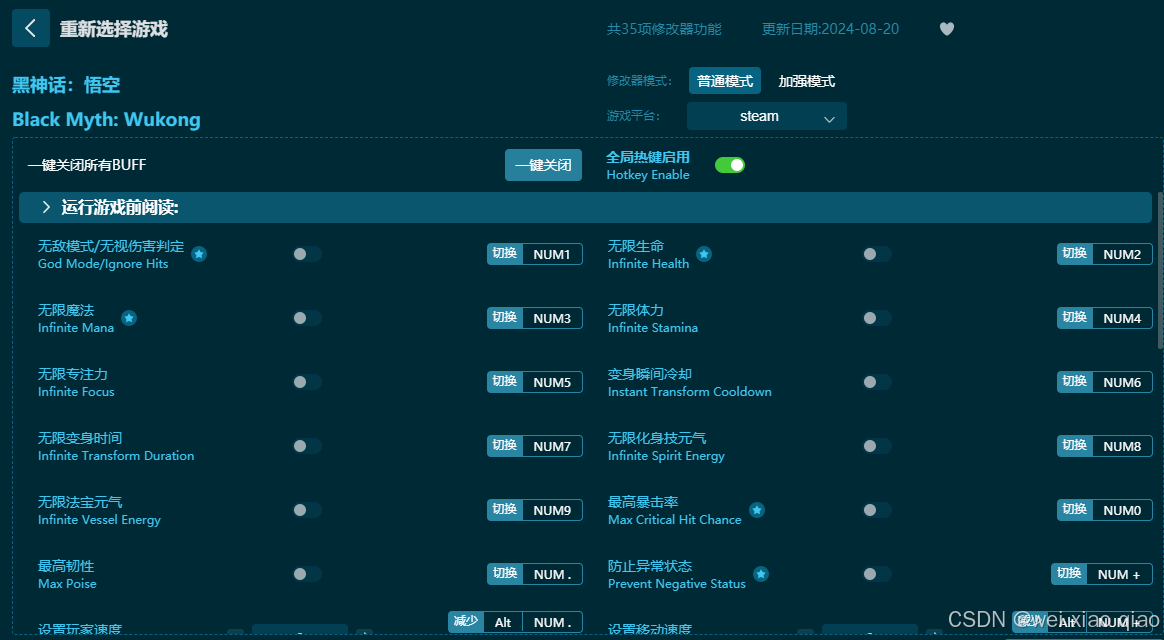Enable Max Poise toggle
Viewport: 1164px width, 640px height.
coord(307,574)
